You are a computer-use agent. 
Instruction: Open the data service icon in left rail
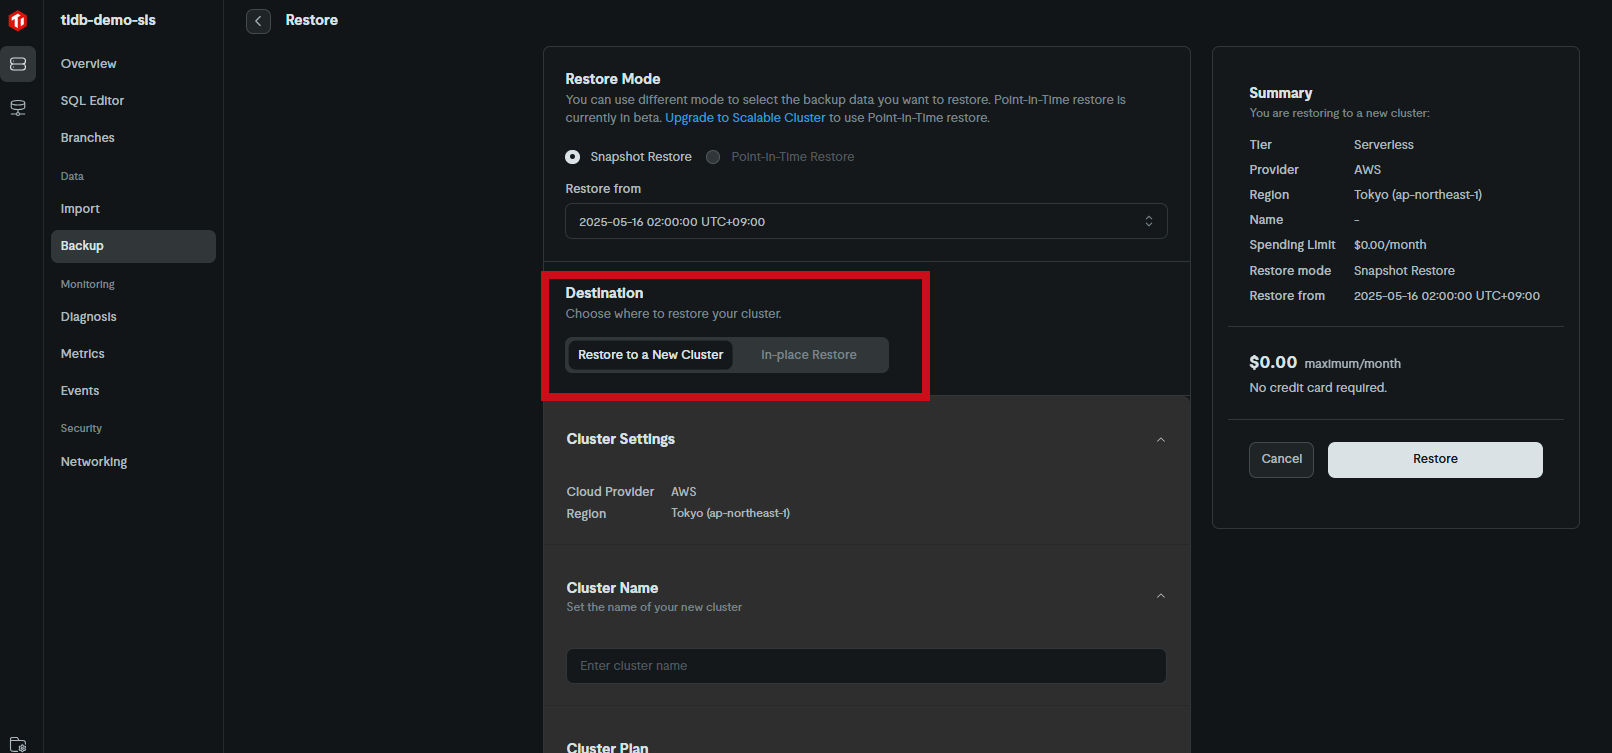(18, 108)
